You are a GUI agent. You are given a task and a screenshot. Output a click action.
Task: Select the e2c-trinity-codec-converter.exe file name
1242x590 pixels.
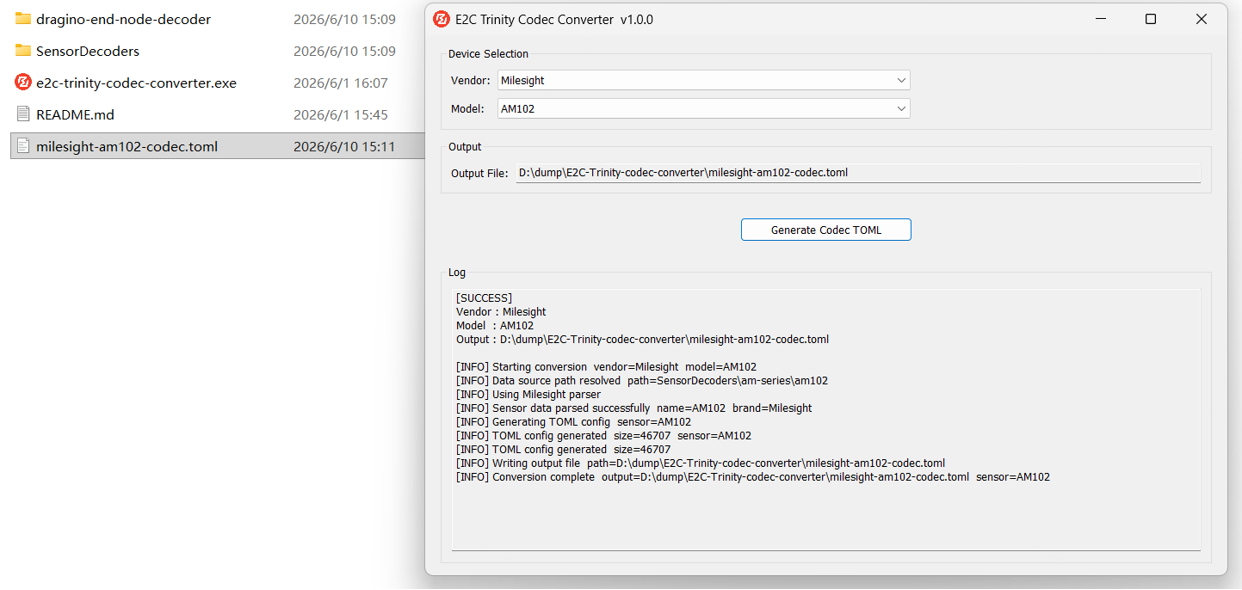point(136,83)
